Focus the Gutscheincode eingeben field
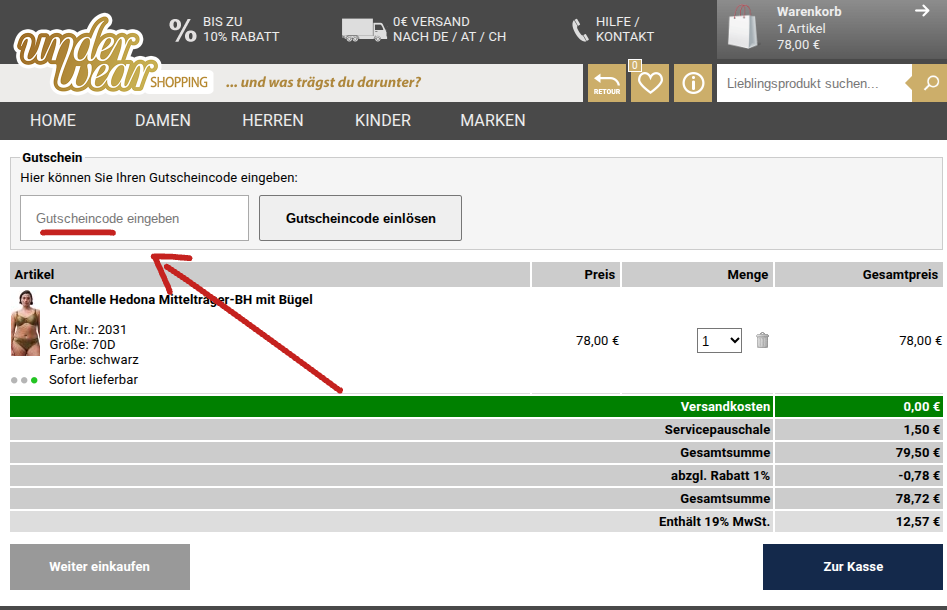The image size is (947, 610). coord(134,218)
